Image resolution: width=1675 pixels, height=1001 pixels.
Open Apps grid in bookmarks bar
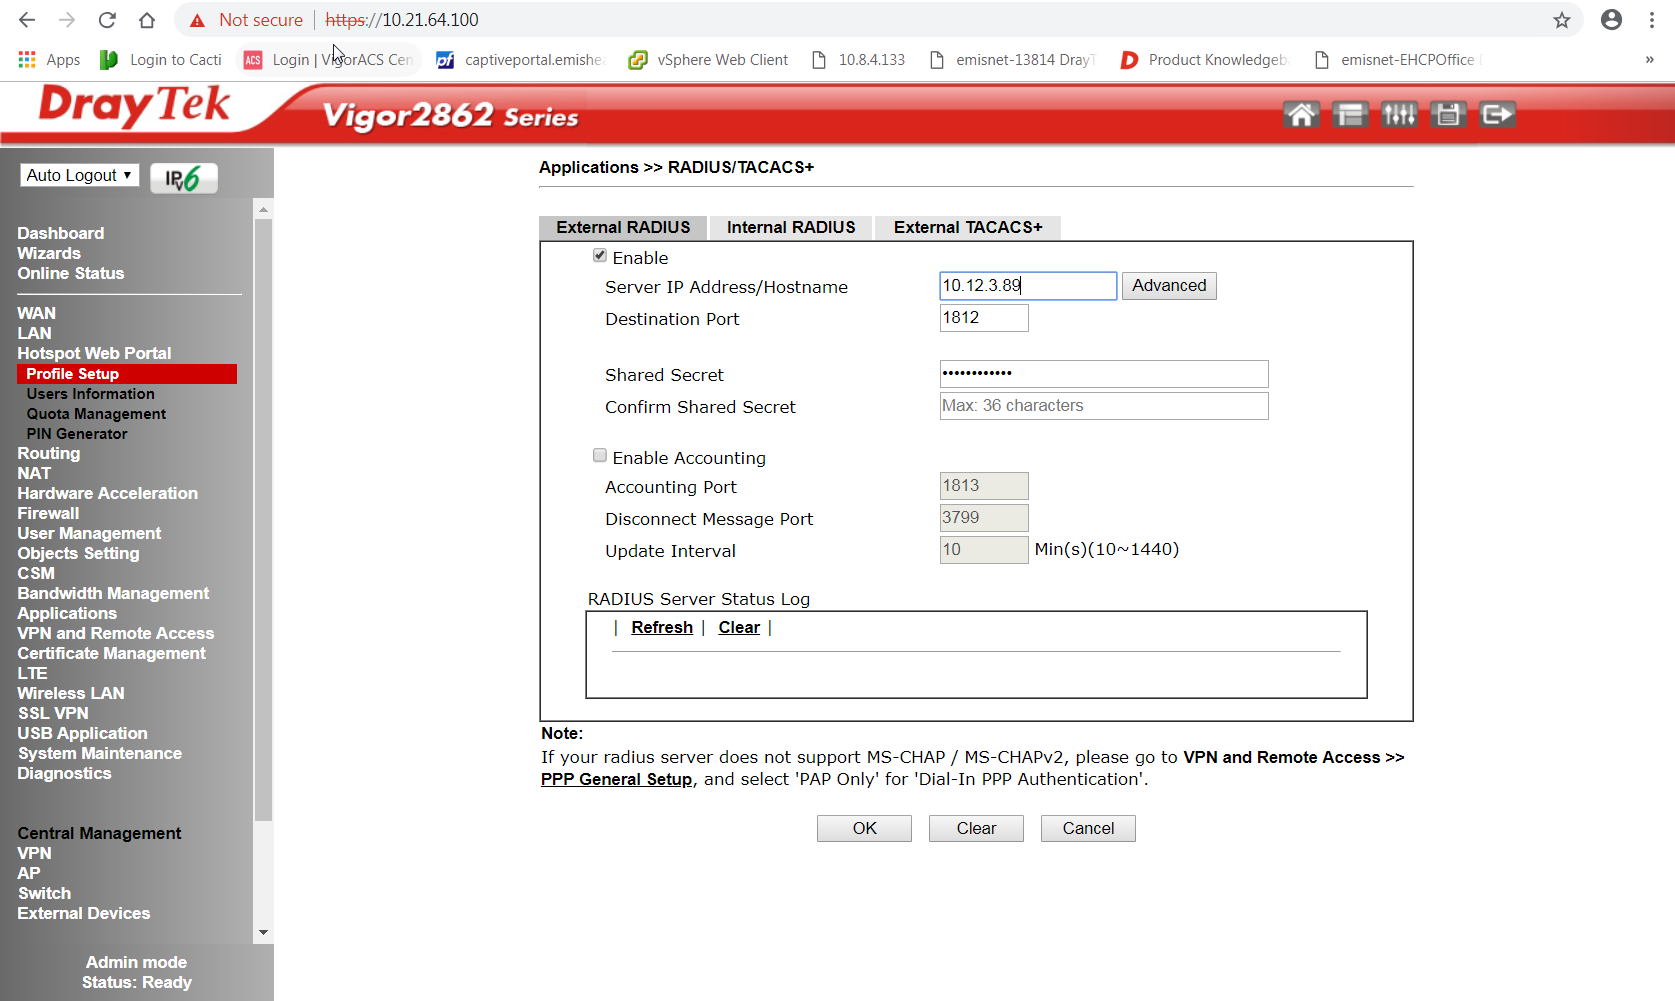point(49,60)
